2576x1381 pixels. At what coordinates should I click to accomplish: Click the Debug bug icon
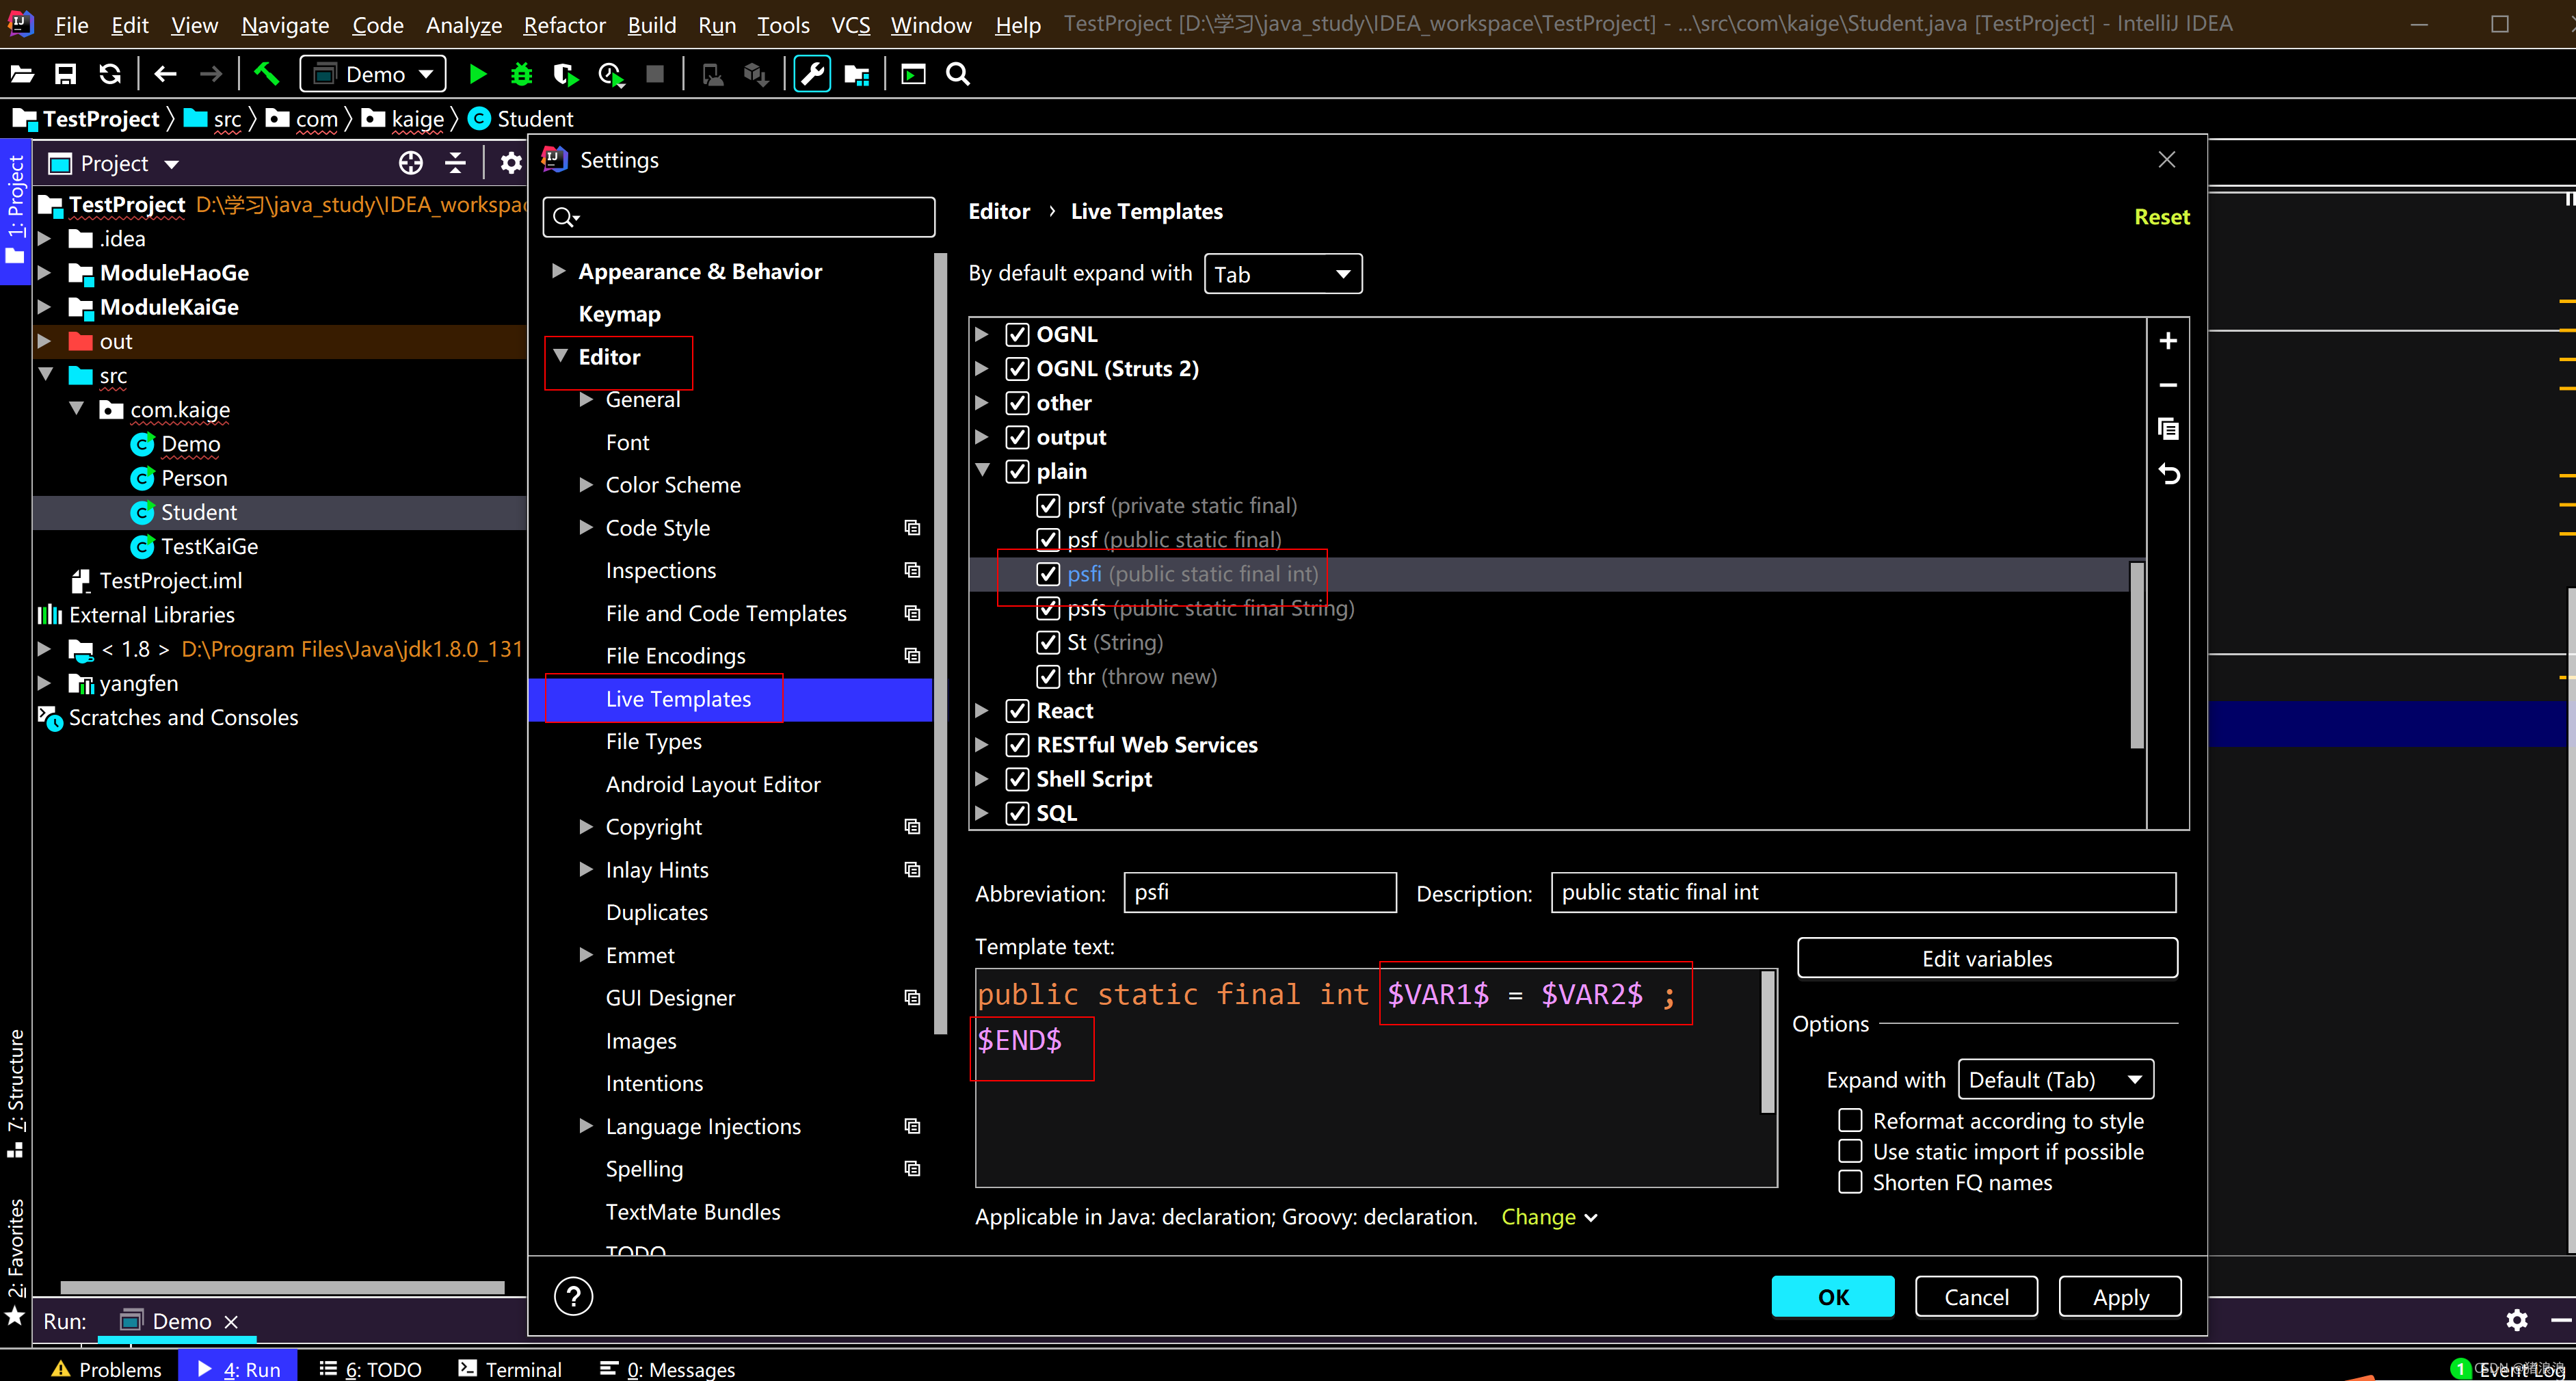click(x=522, y=74)
